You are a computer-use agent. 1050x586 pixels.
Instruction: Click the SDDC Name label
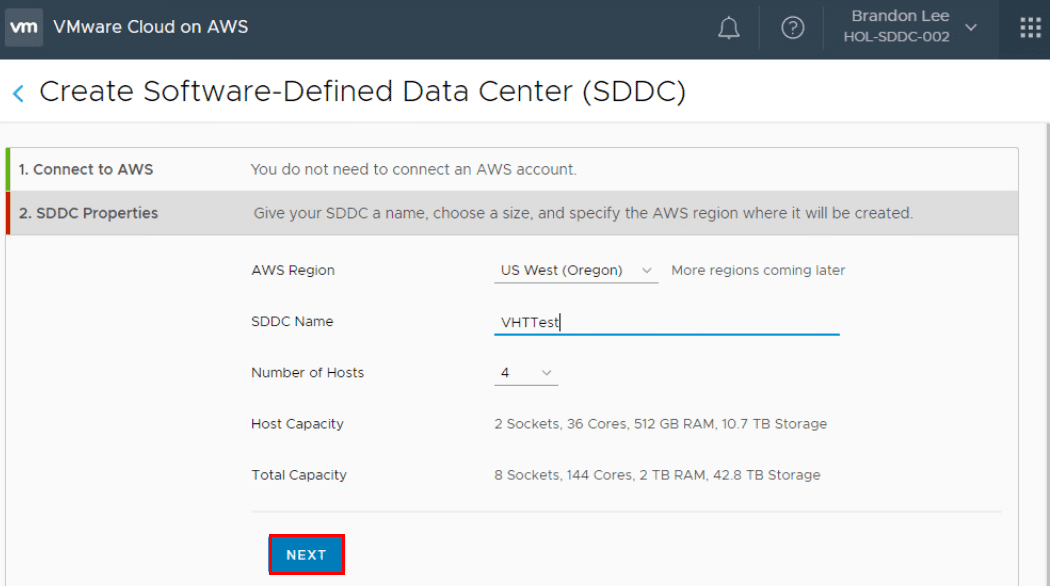point(292,321)
